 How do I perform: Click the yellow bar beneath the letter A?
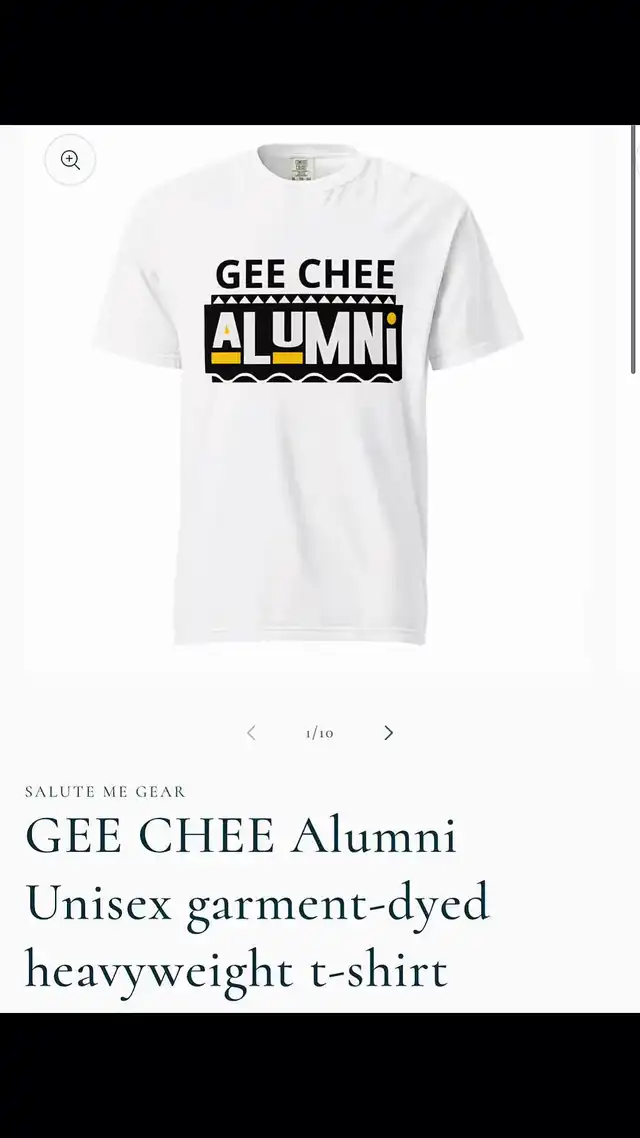(x=226, y=358)
